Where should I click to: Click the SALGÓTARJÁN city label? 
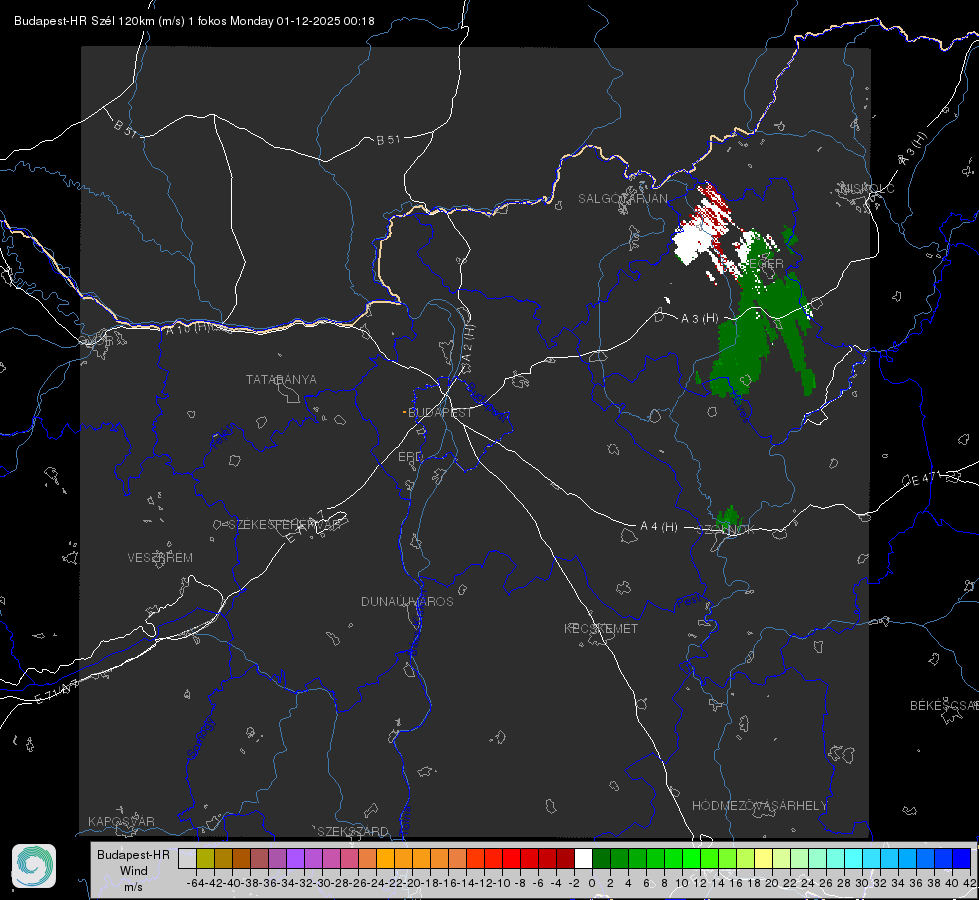coord(622,199)
